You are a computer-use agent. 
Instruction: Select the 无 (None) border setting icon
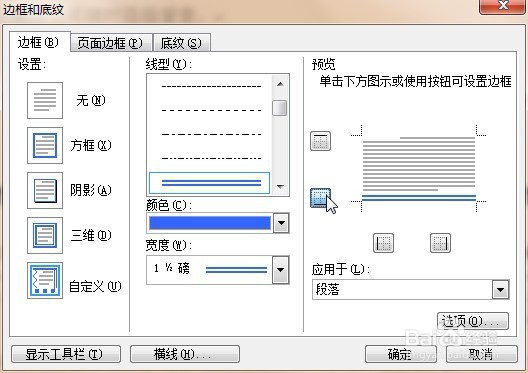(45, 100)
